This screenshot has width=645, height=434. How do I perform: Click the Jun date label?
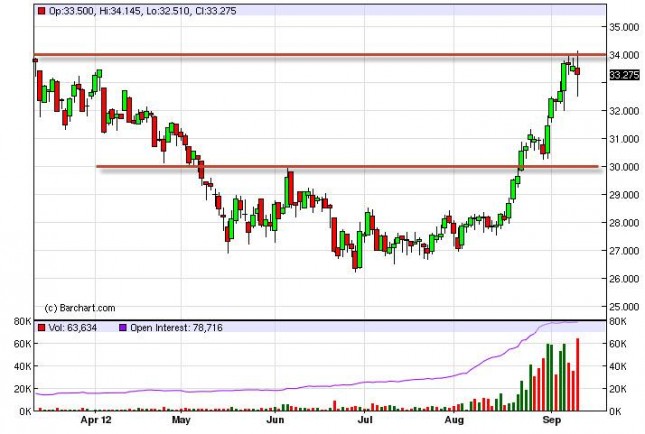[275, 420]
